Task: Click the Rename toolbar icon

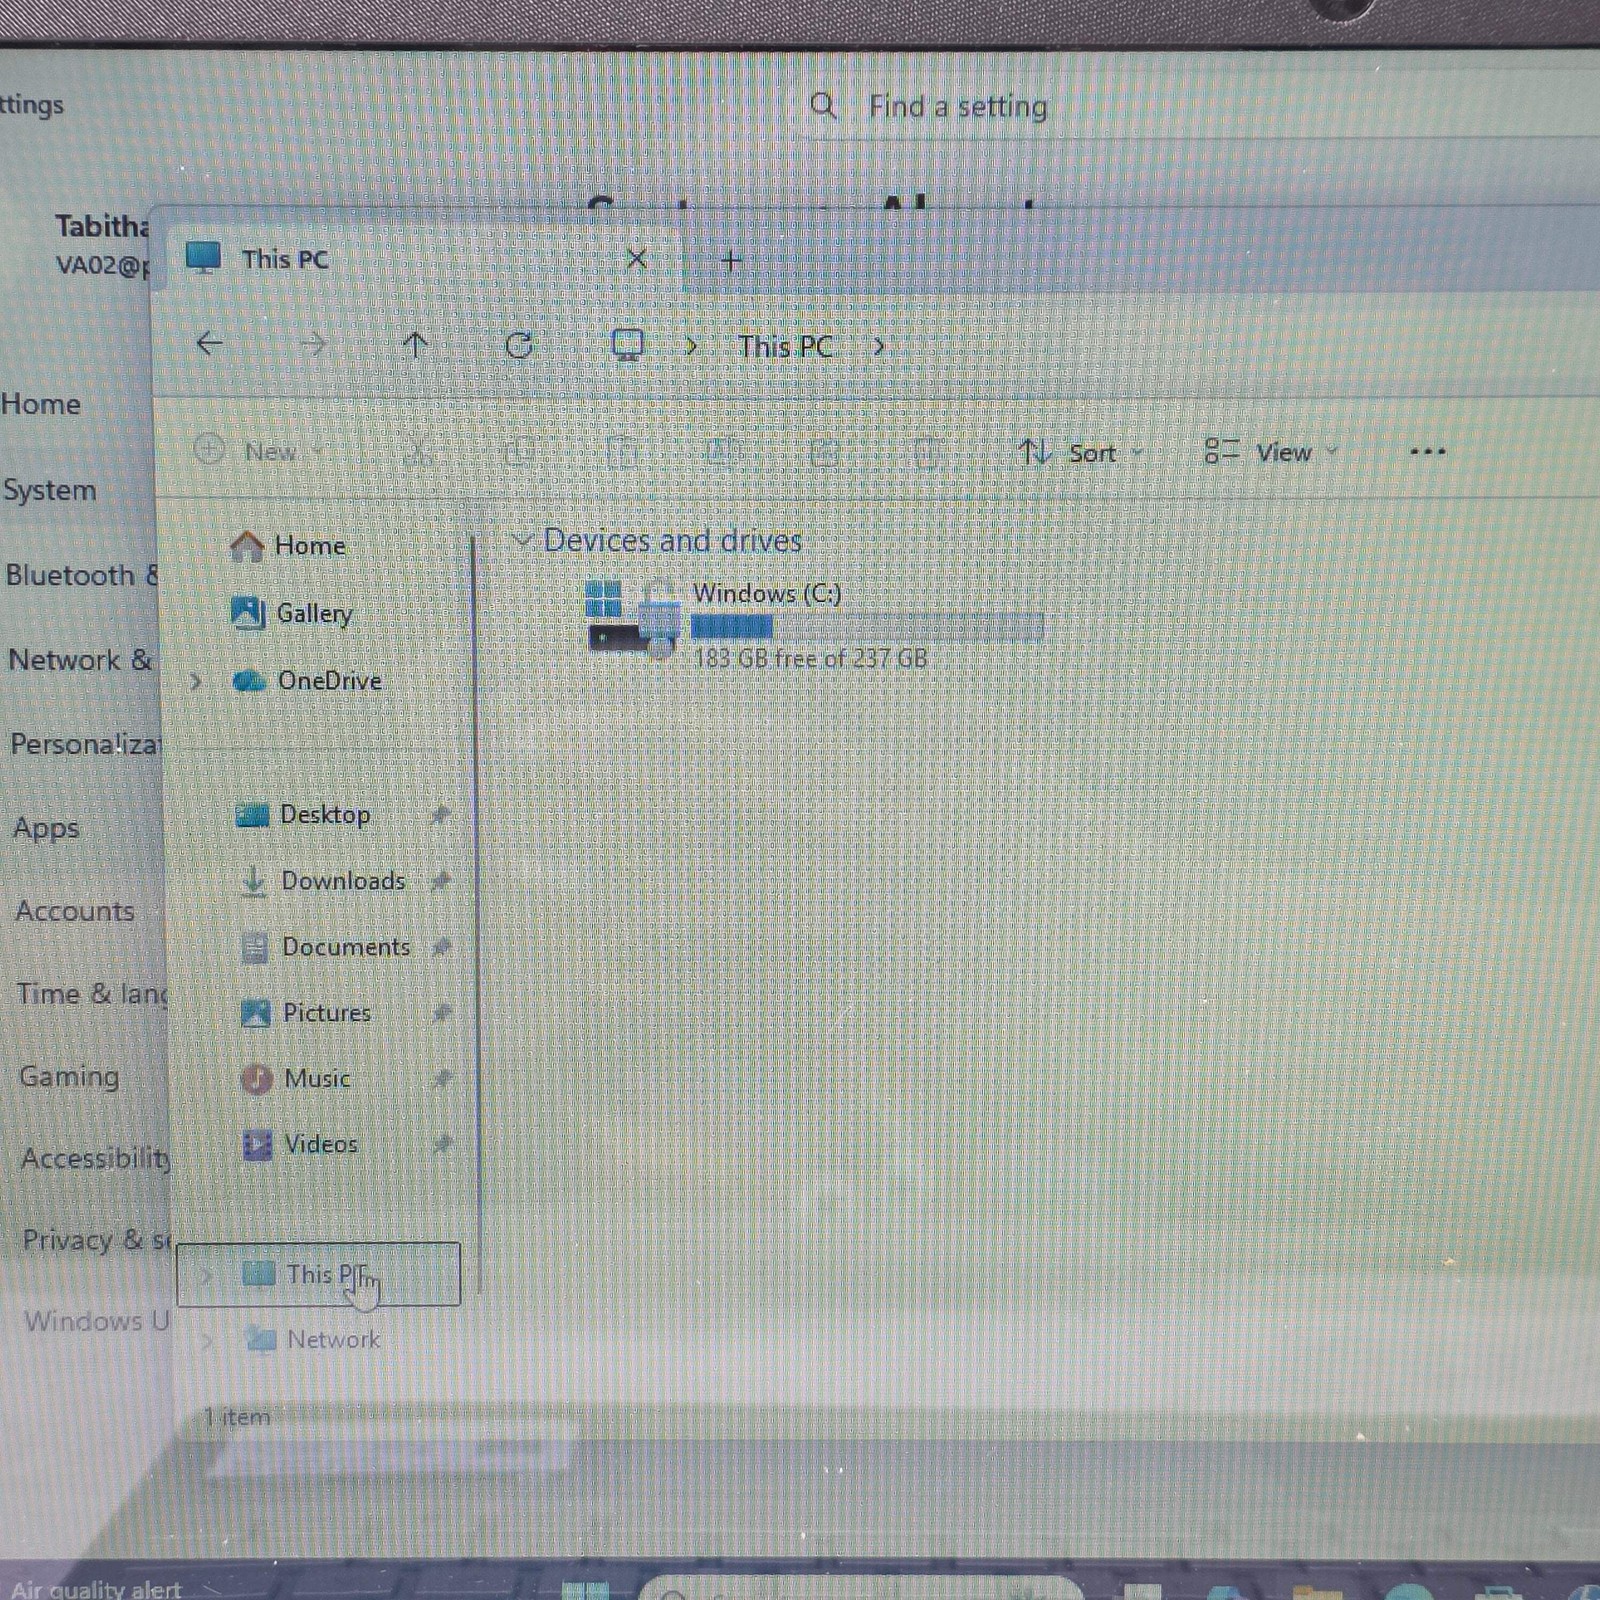Action: tap(722, 453)
